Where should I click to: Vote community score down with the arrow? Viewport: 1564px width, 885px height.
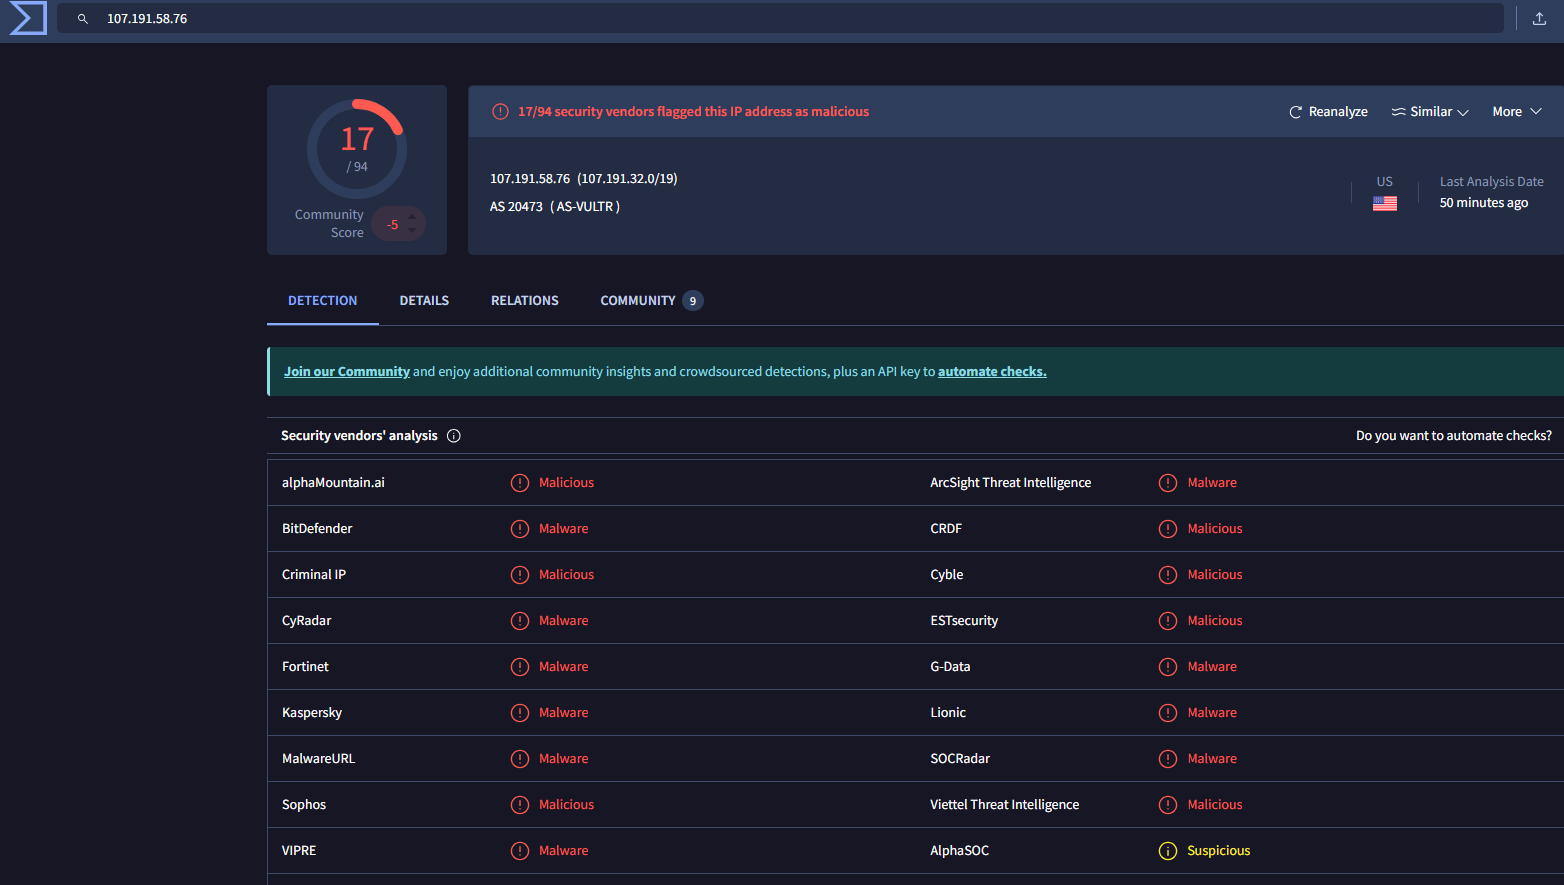pos(412,231)
